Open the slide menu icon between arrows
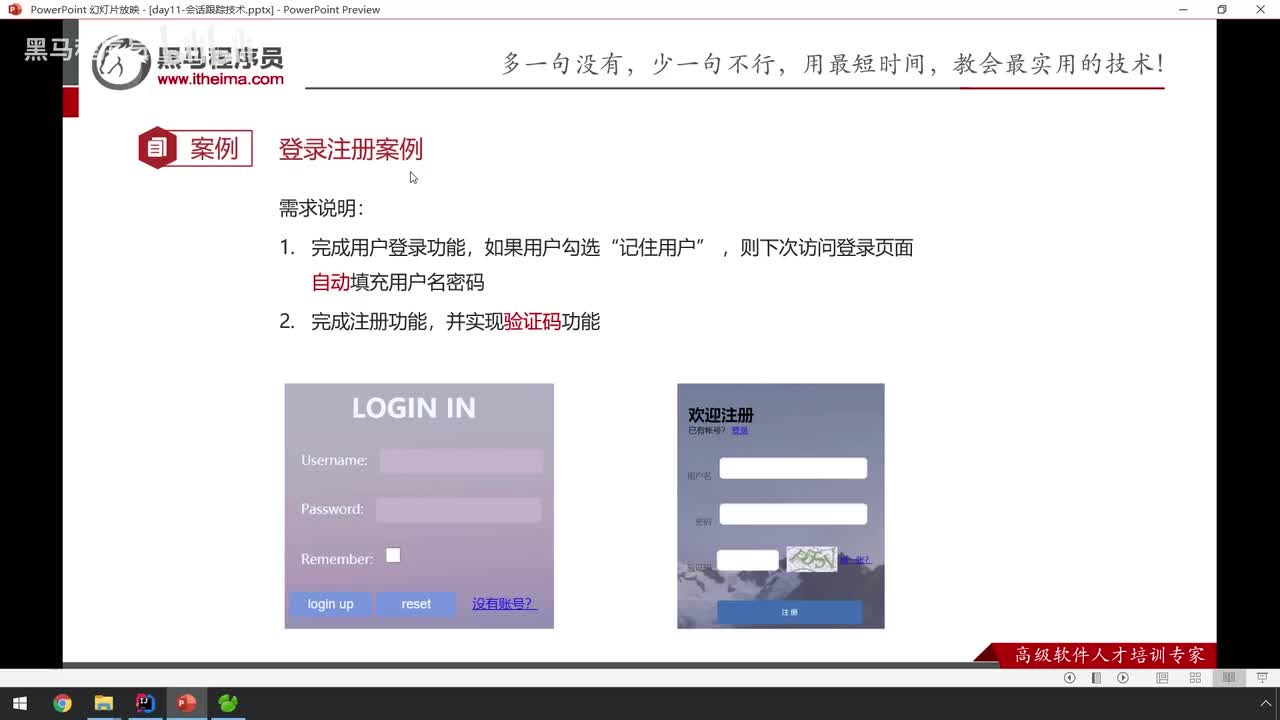 (1096, 678)
